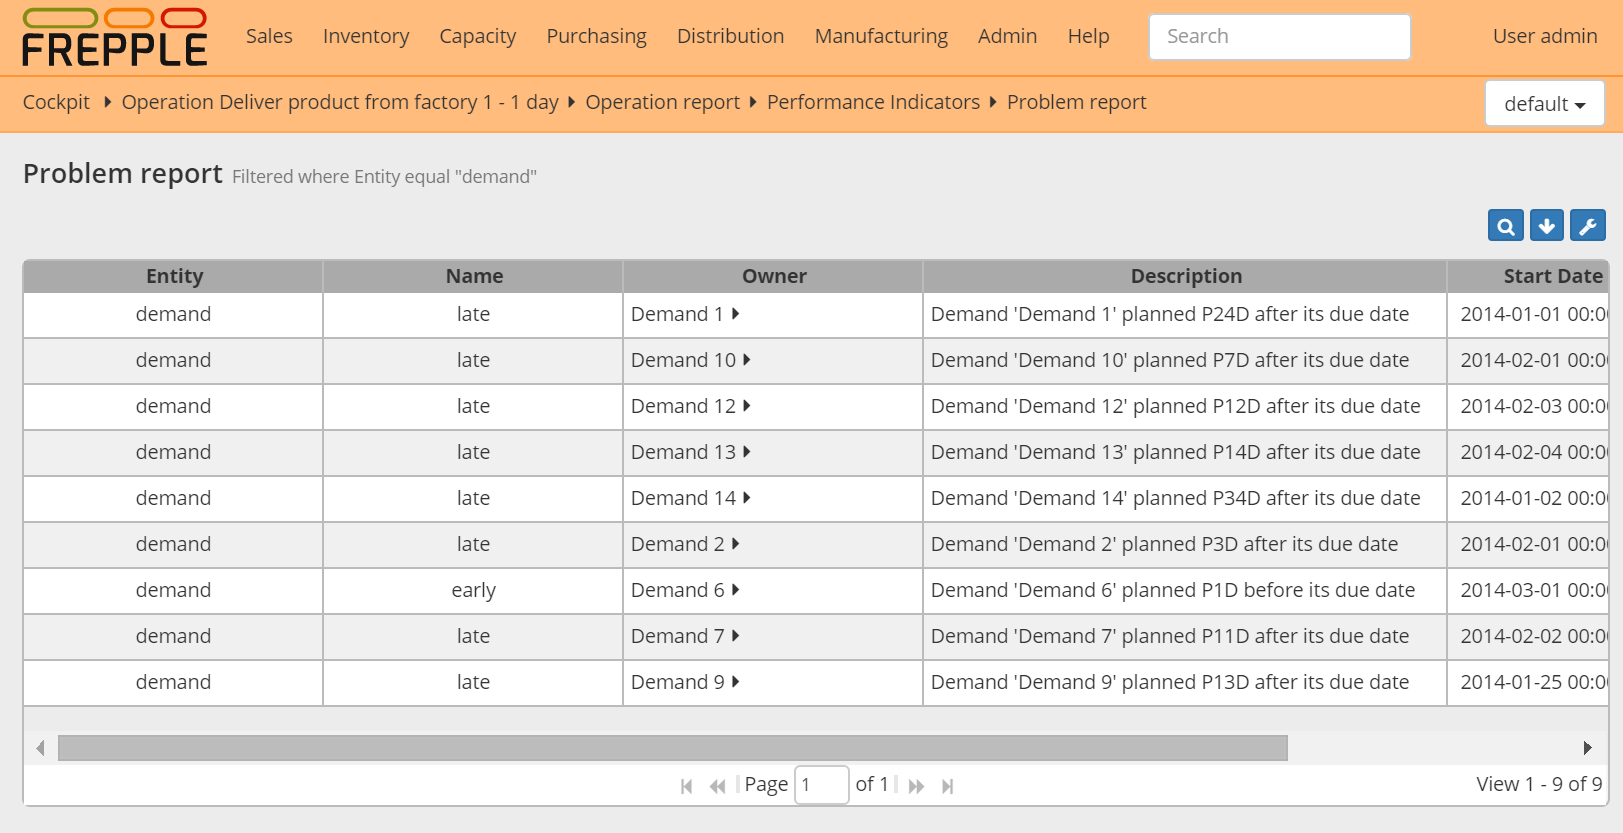Click the User admin link
Image resolution: width=1623 pixels, height=833 pixels.
pyautogui.click(x=1545, y=37)
